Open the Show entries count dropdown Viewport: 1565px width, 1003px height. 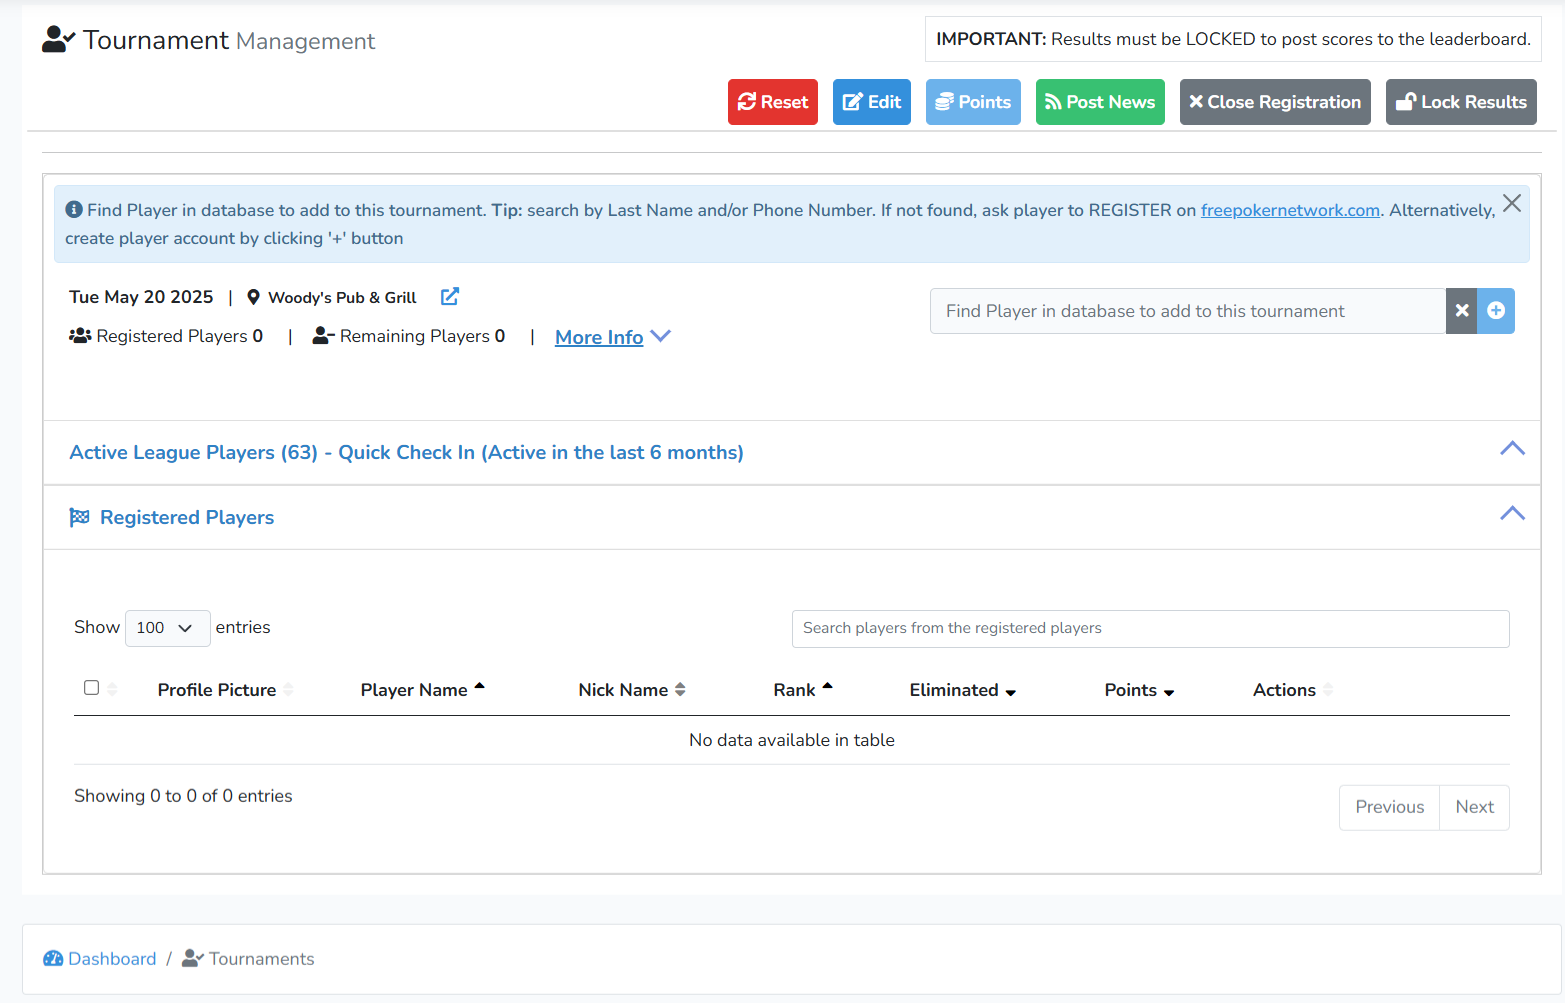(x=167, y=628)
